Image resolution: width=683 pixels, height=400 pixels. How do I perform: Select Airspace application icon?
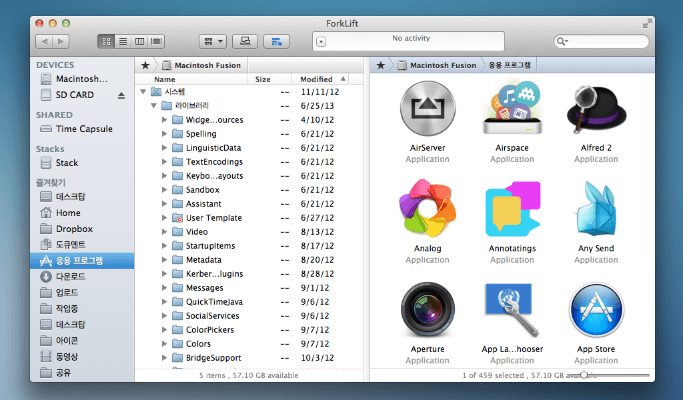pyautogui.click(x=512, y=108)
